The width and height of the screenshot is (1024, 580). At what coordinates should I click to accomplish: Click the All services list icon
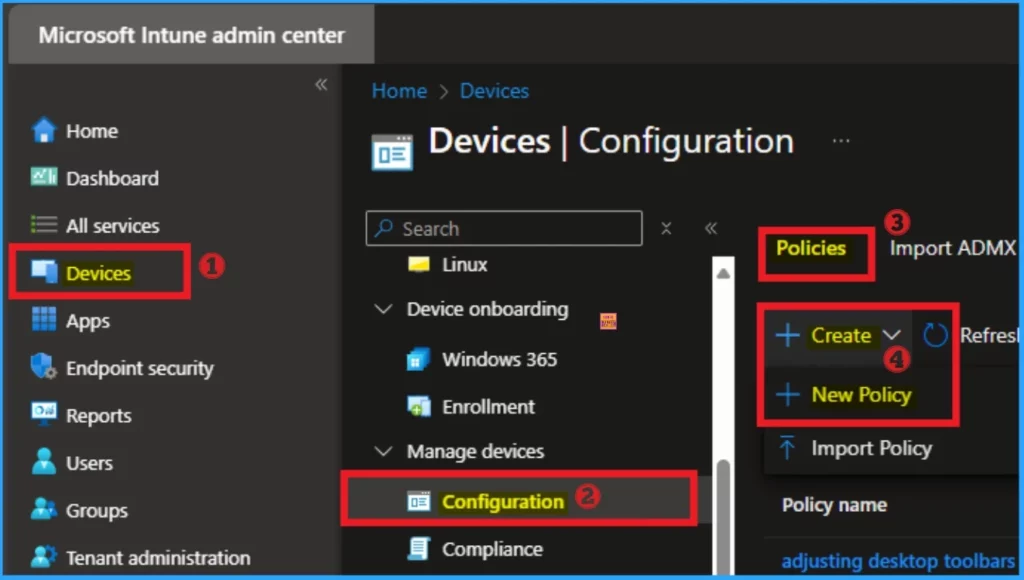44,225
